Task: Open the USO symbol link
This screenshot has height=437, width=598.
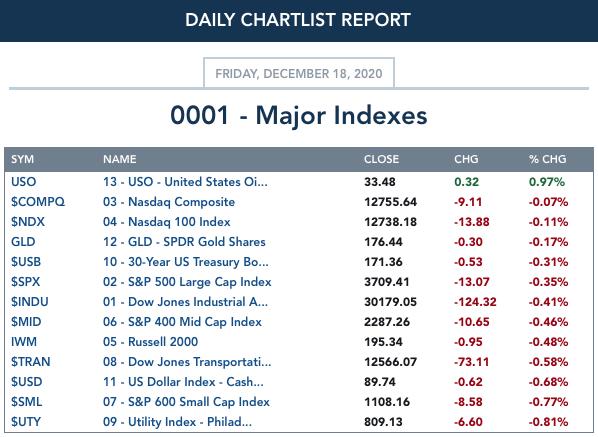Action: pos(24,182)
